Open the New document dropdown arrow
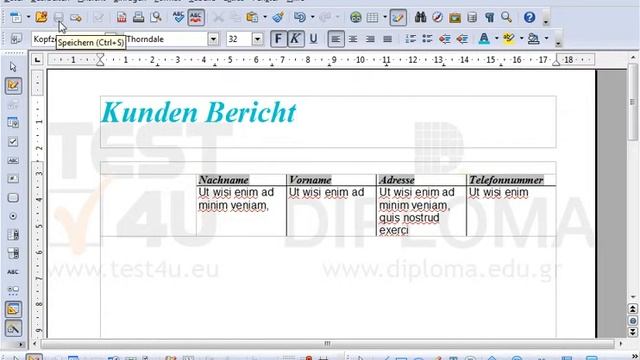The height and width of the screenshot is (360, 640). (28, 17)
